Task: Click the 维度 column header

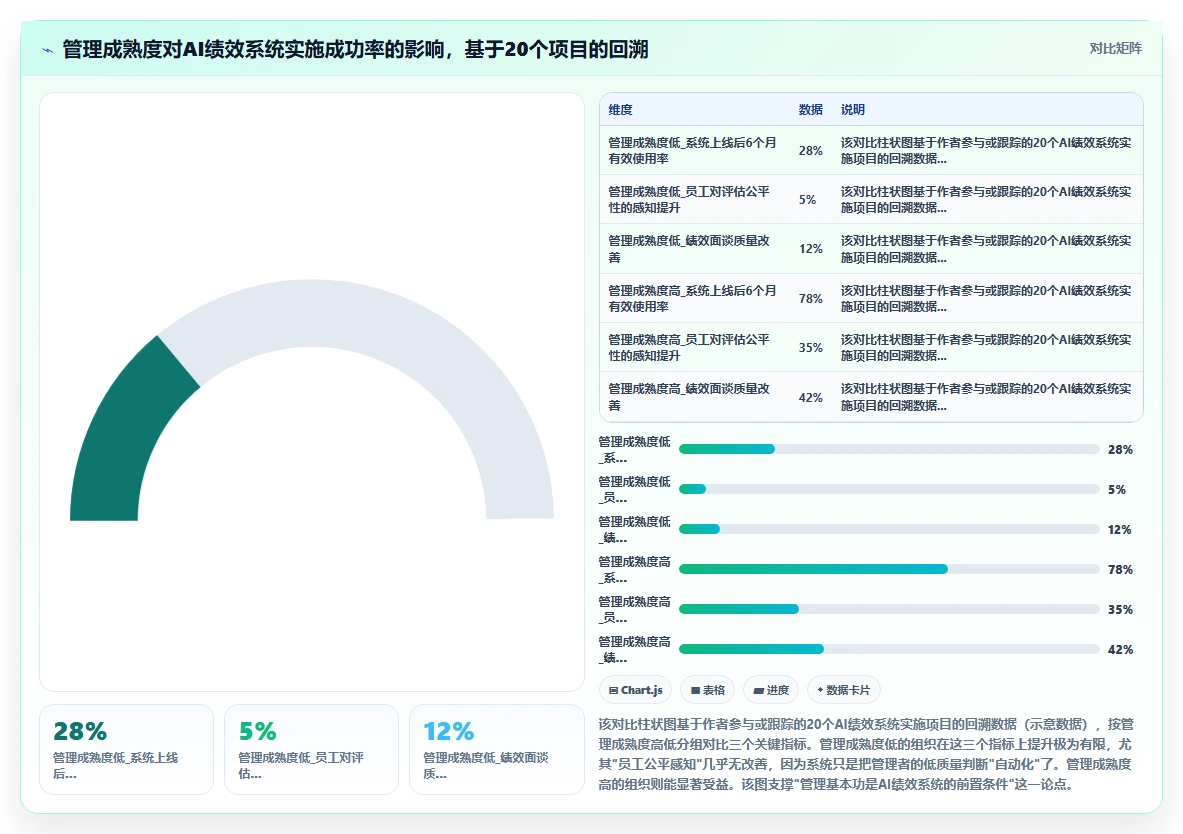Action: [620, 109]
